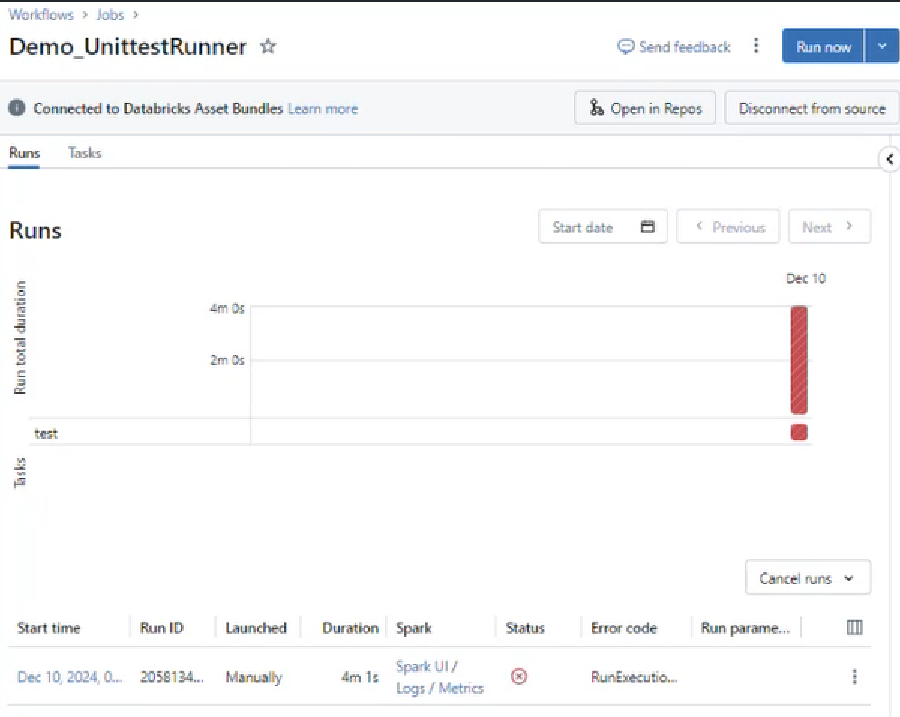Click the red test task square in chart
This screenshot has width=900, height=717.
(799, 432)
